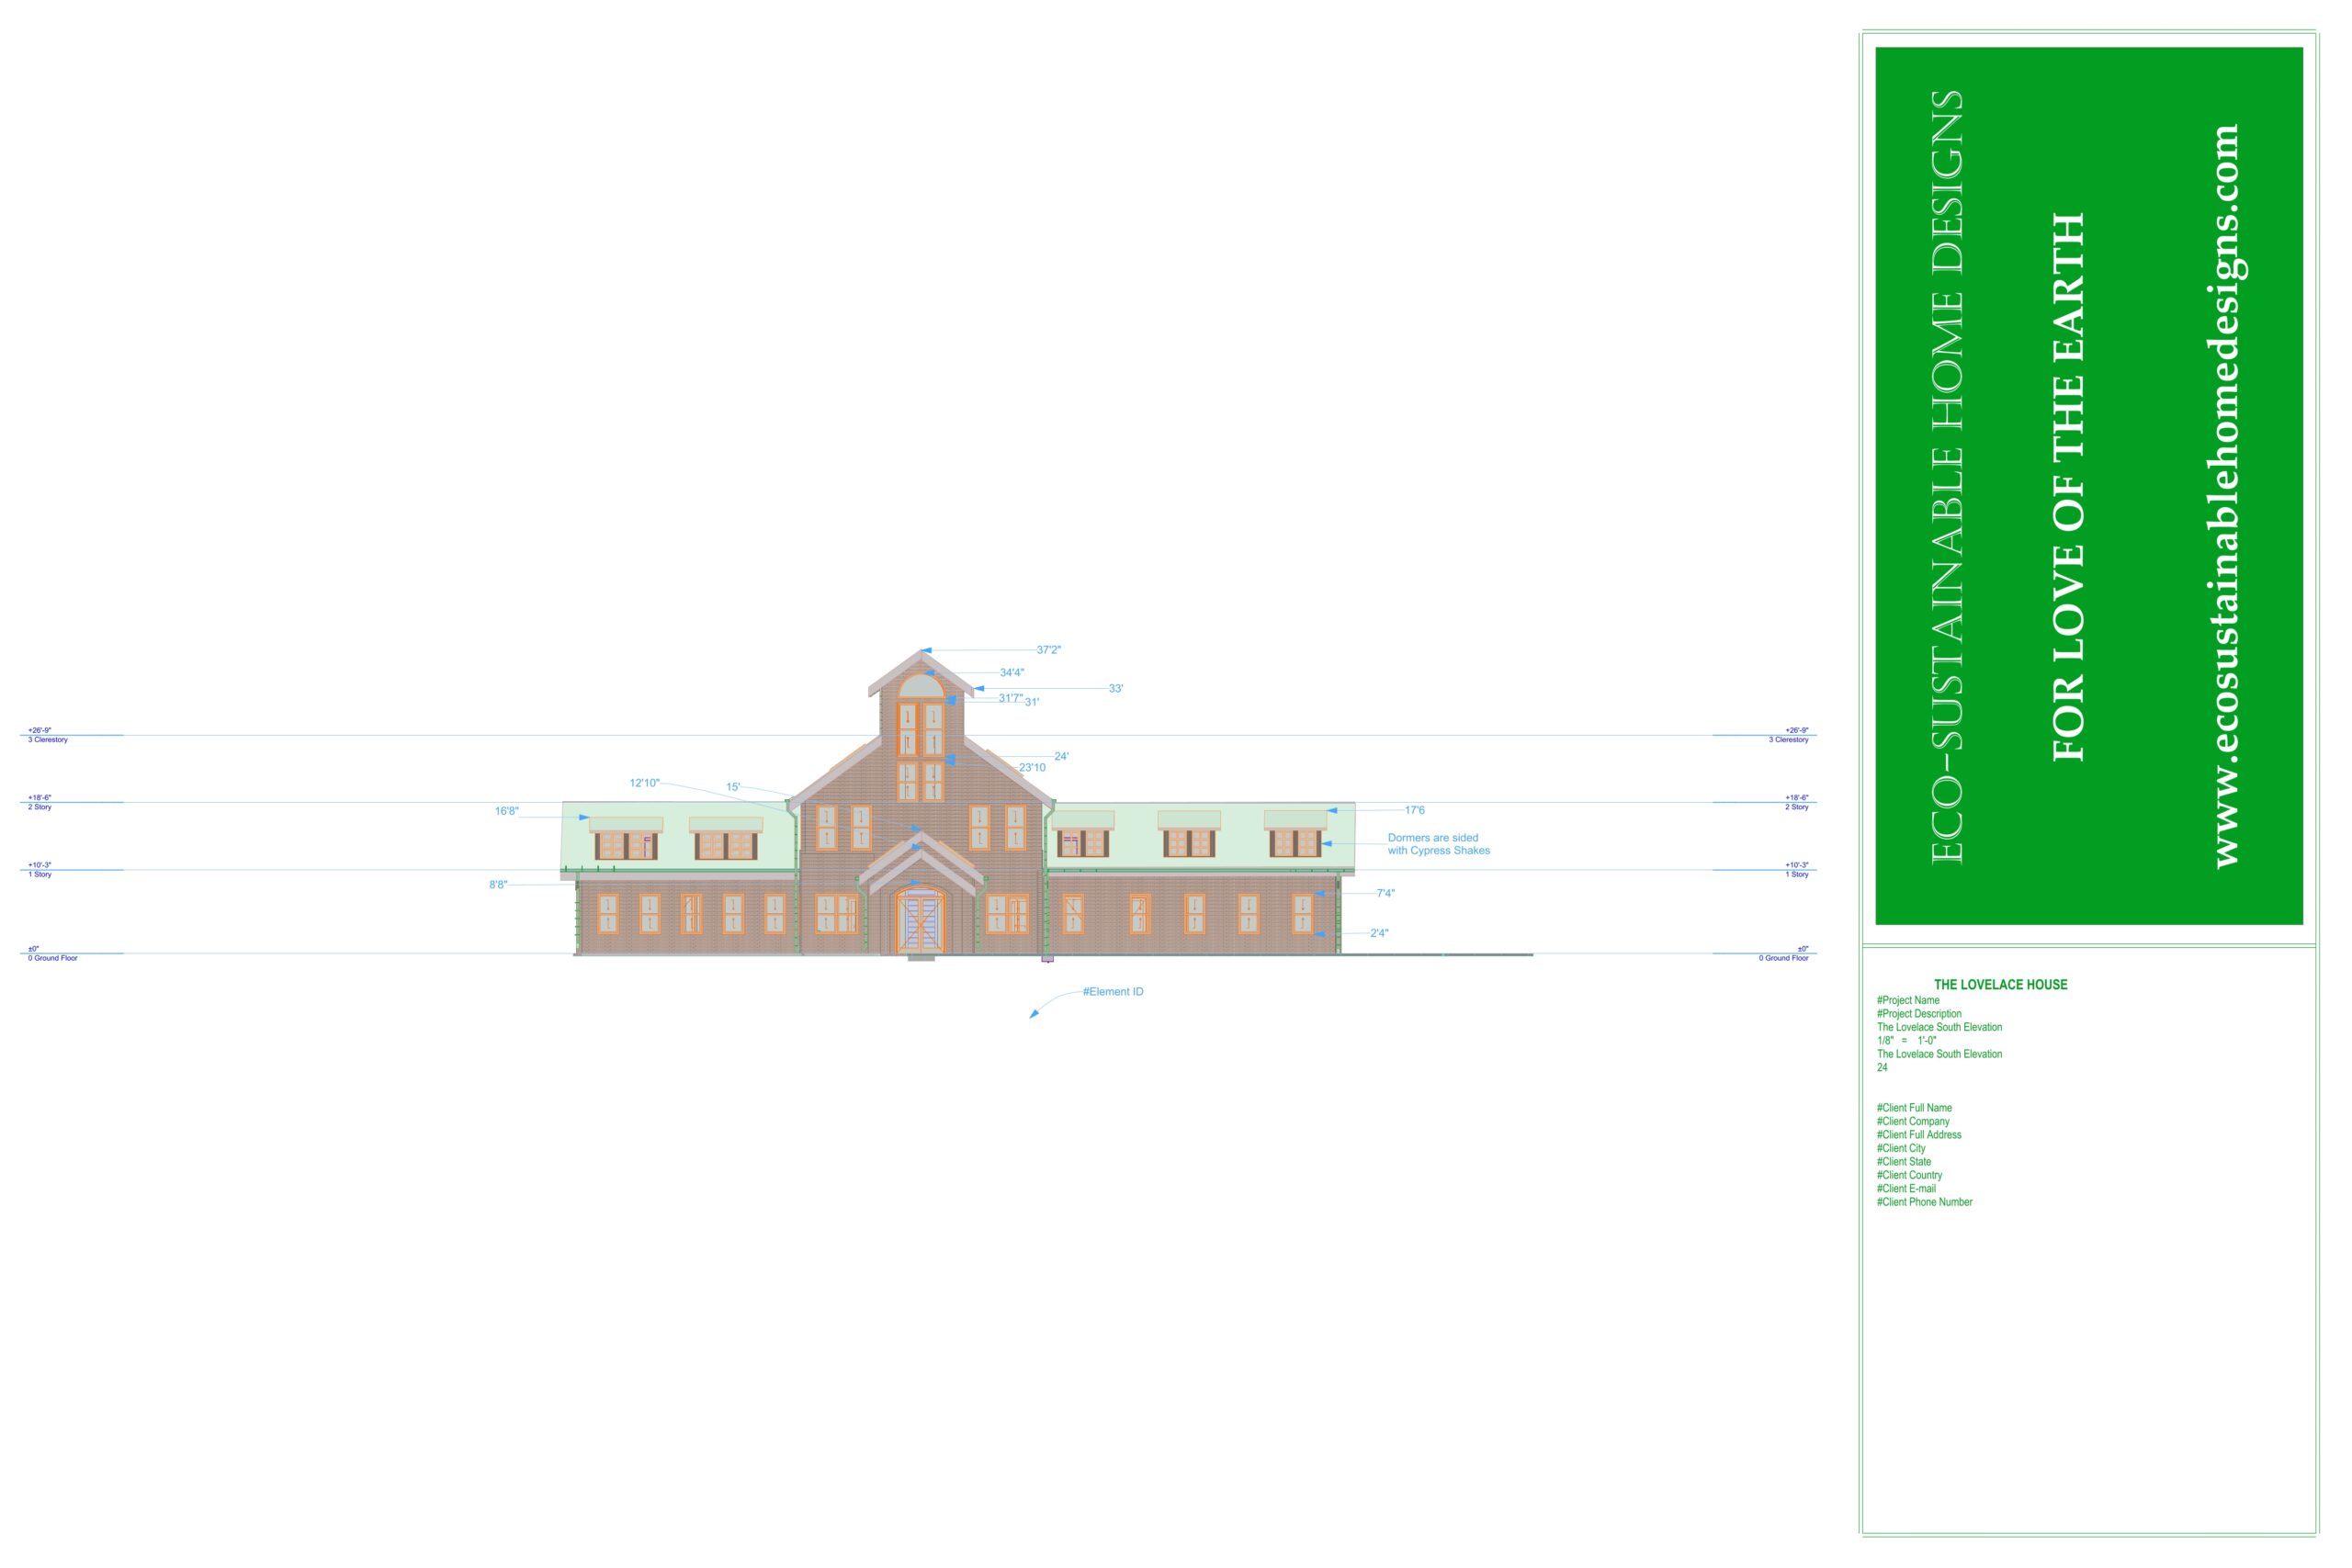The width and height of the screenshot is (2352, 1568).
Task: Click the left-side "1 Story" level marker
Action: pos(40,874)
